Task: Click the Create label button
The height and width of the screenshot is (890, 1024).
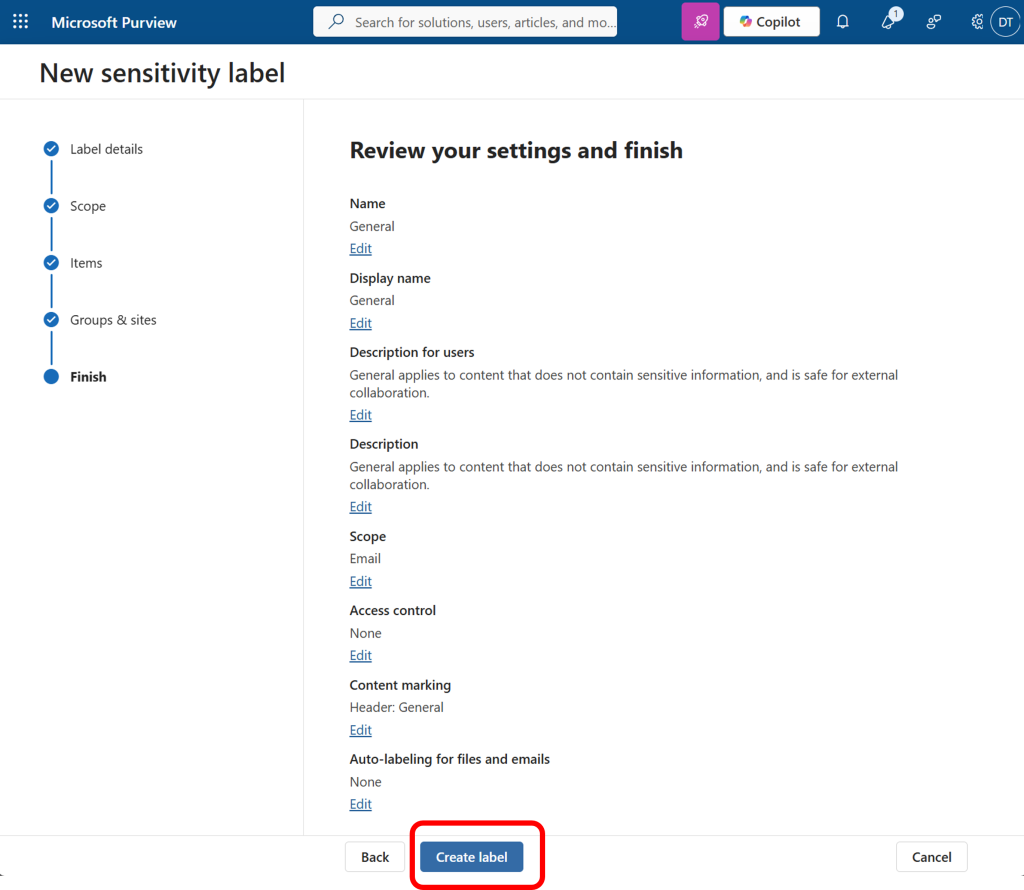Action: tap(472, 857)
